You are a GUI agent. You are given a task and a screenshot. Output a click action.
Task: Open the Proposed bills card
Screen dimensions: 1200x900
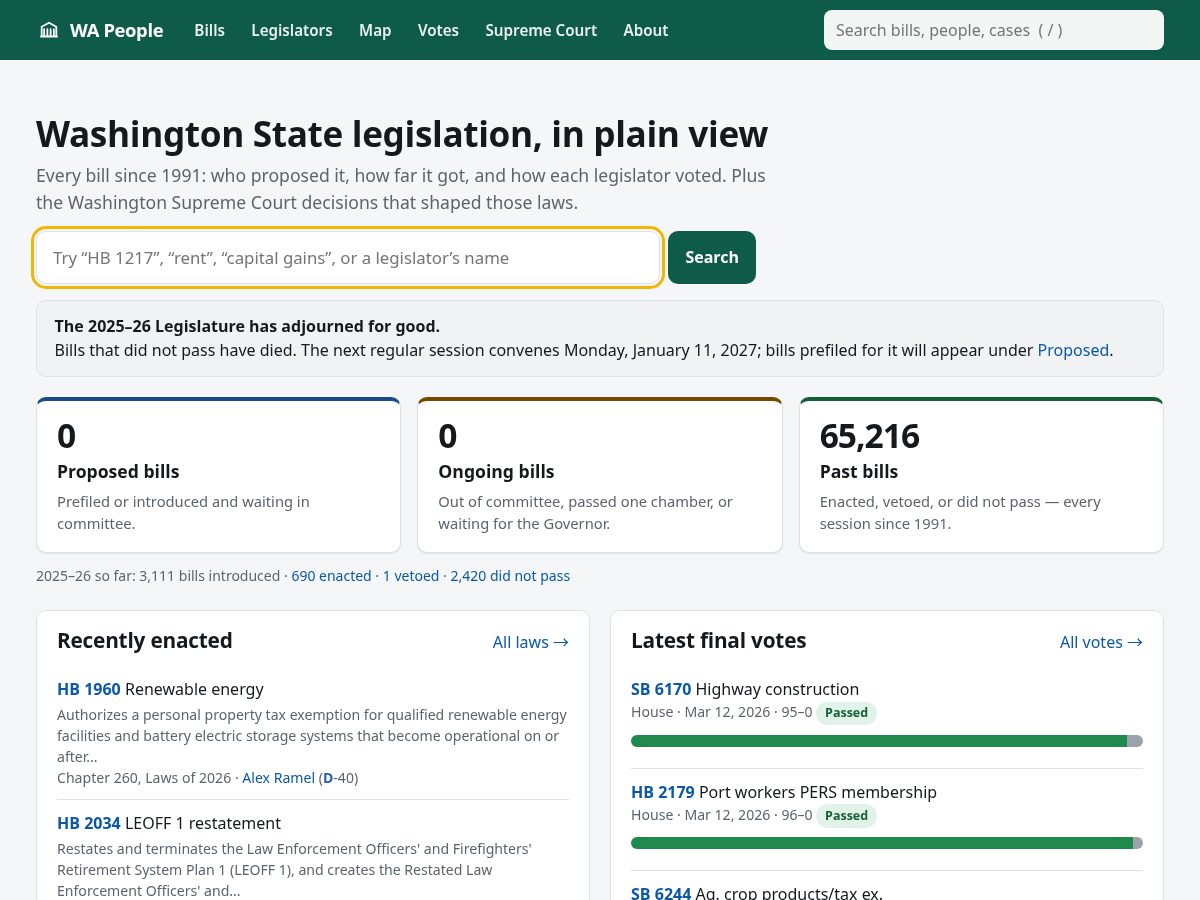(218, 475)
